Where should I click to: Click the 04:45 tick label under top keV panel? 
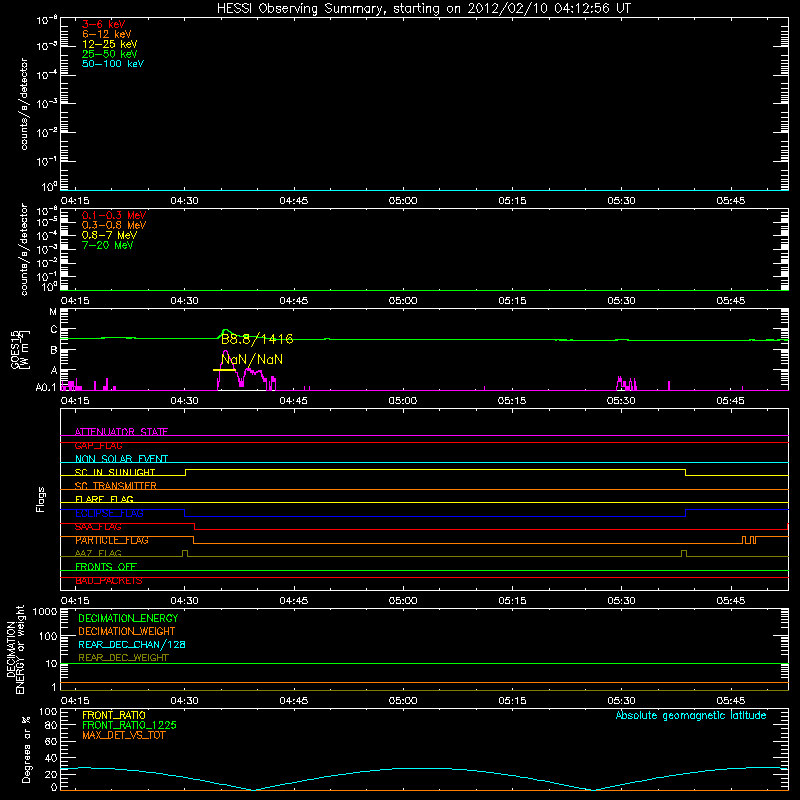tap(293, 201)
